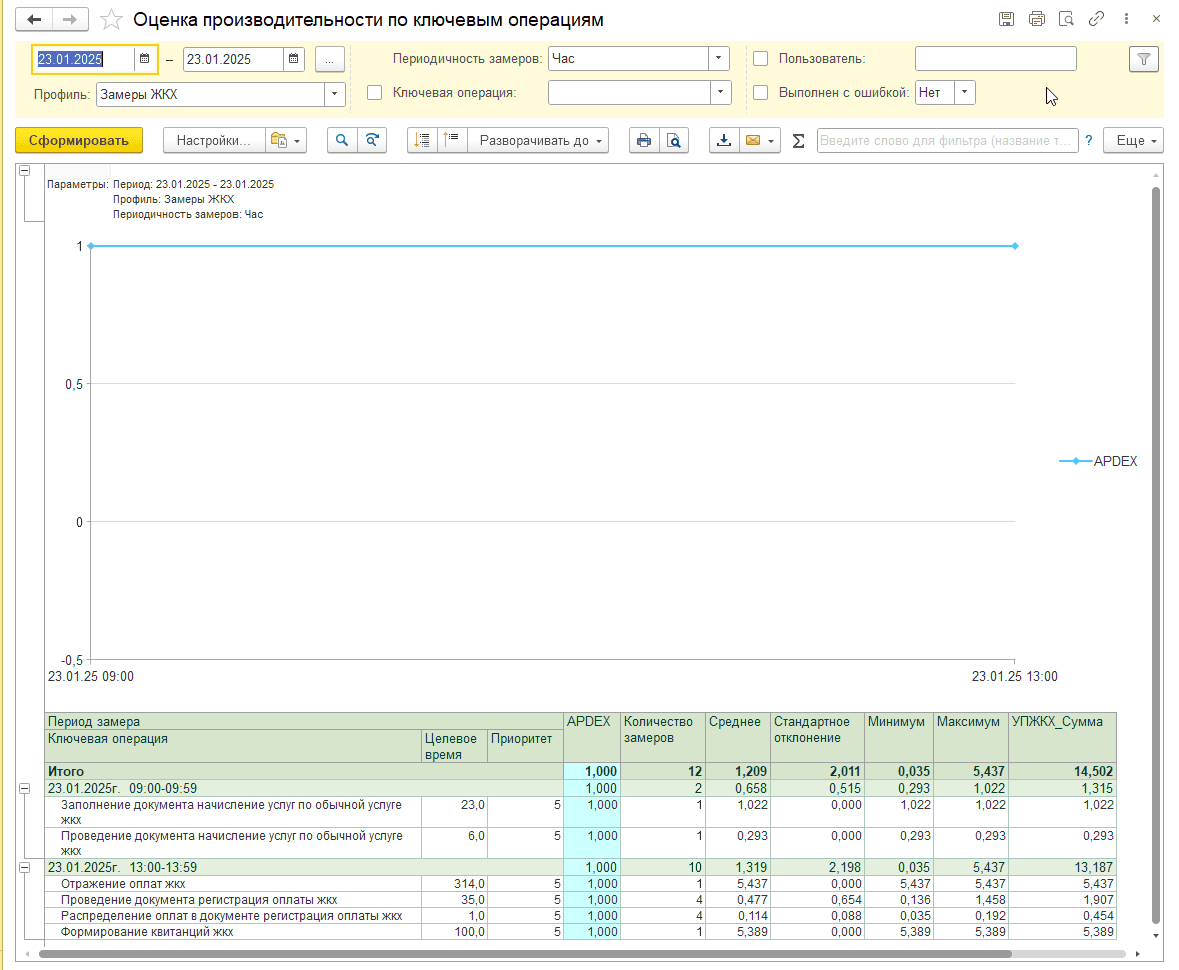The height and width of the screenshot is (970, 1179).
Task: Click the send by email envelope icon
Action: point(753,141)
